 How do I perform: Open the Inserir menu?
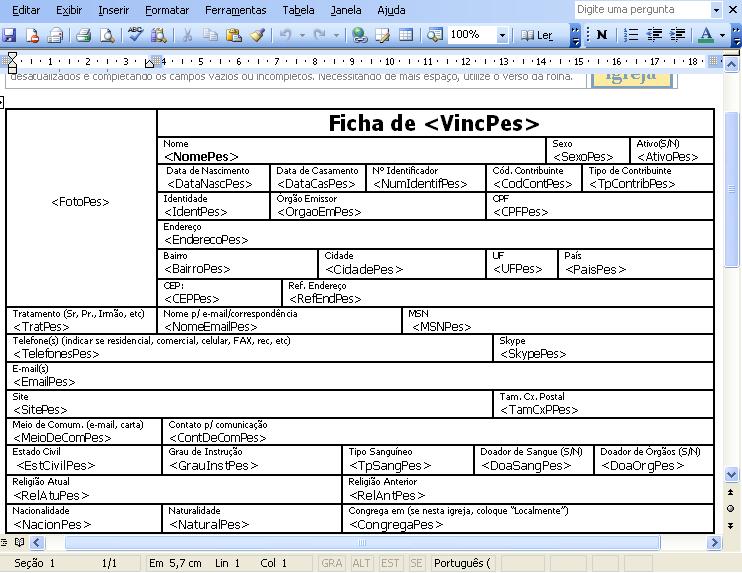[114, 10]
